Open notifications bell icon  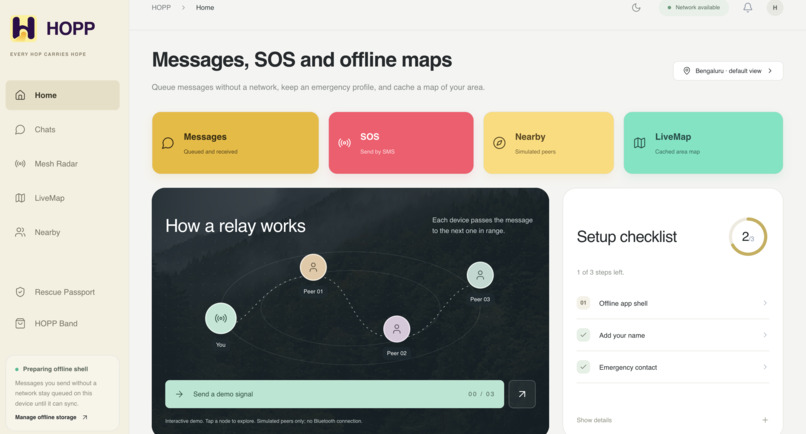[x=747, y=8]
